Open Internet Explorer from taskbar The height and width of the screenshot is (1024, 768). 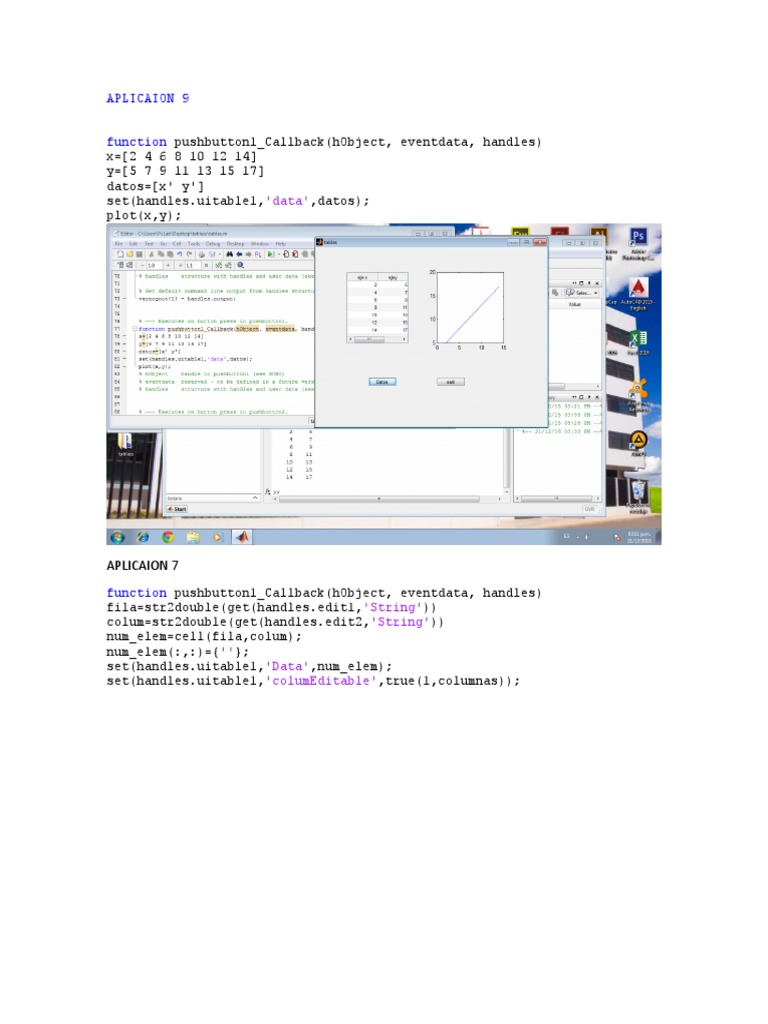(143, 537)
